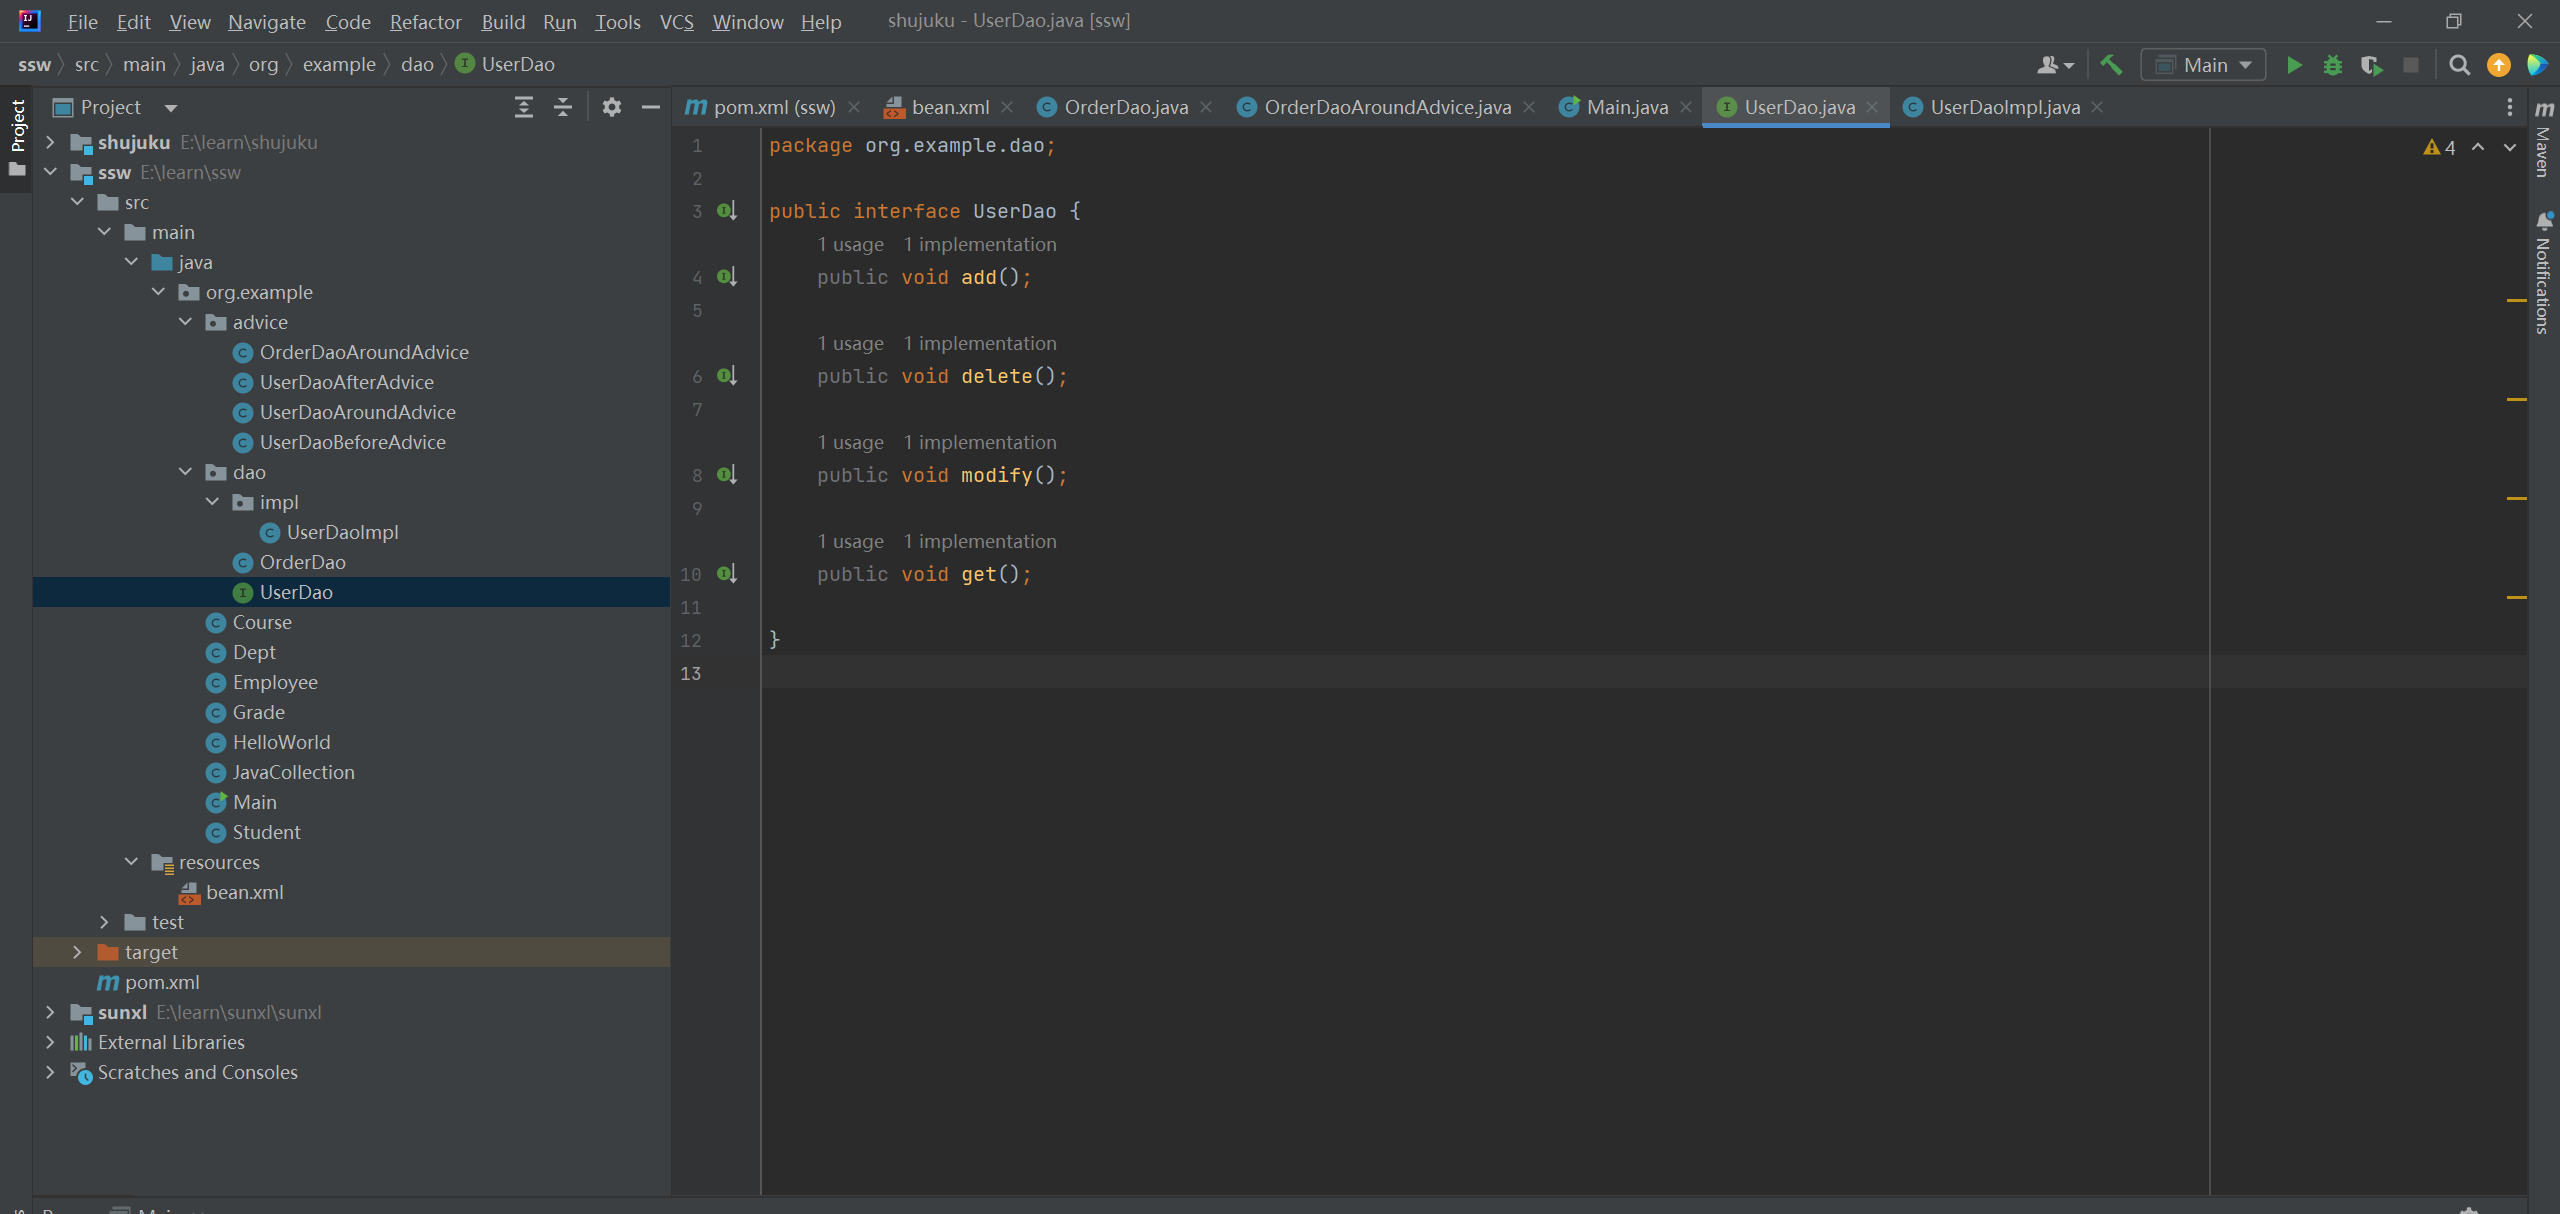
Task: Toggle the Maven side tool window
Action: click(x=2544, y=140)
